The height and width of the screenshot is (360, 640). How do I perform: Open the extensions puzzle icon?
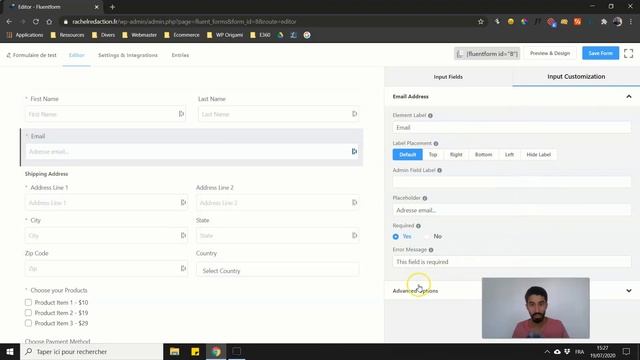tap(604, 22)
